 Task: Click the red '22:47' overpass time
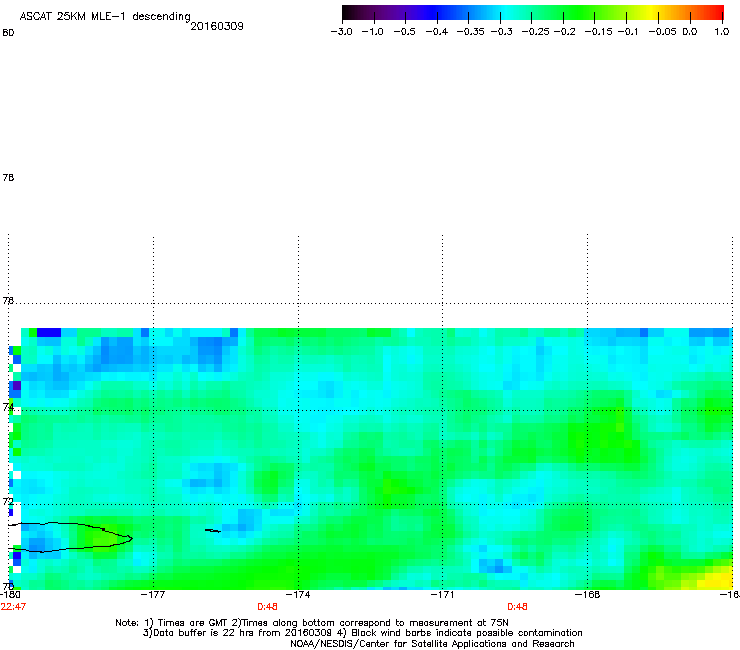tap(13, 607)
